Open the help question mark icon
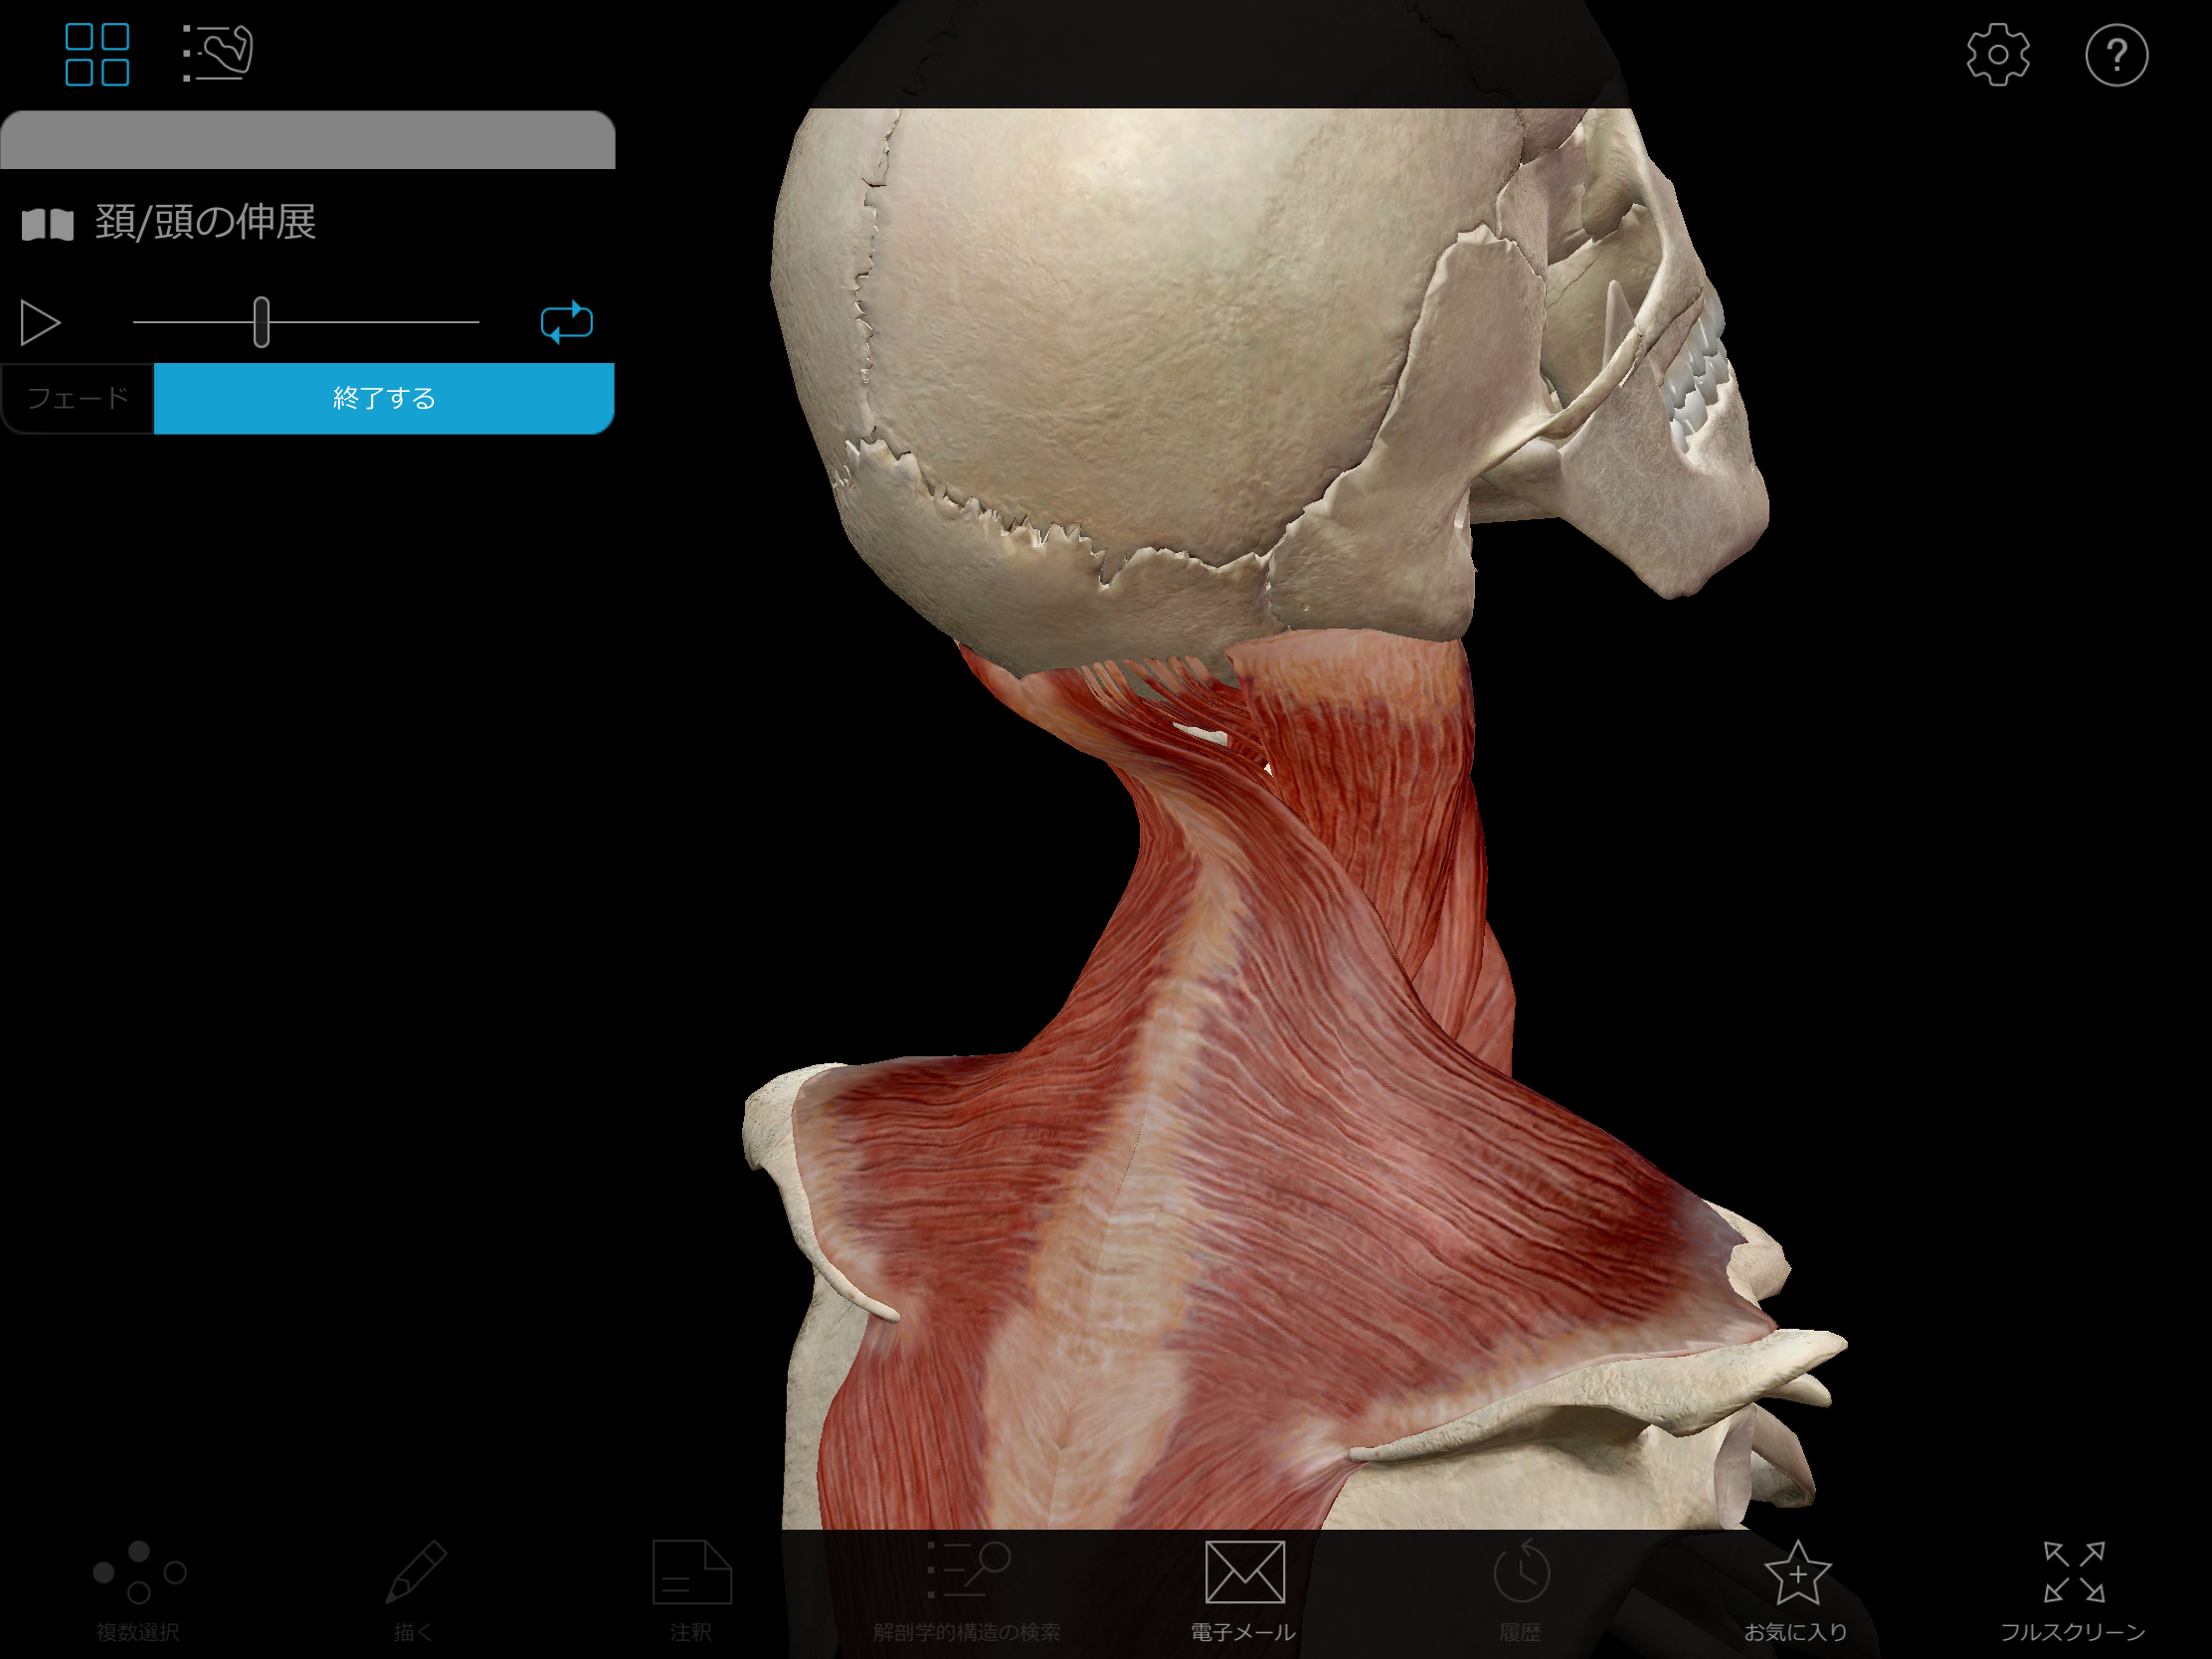 click(2116, 54)
